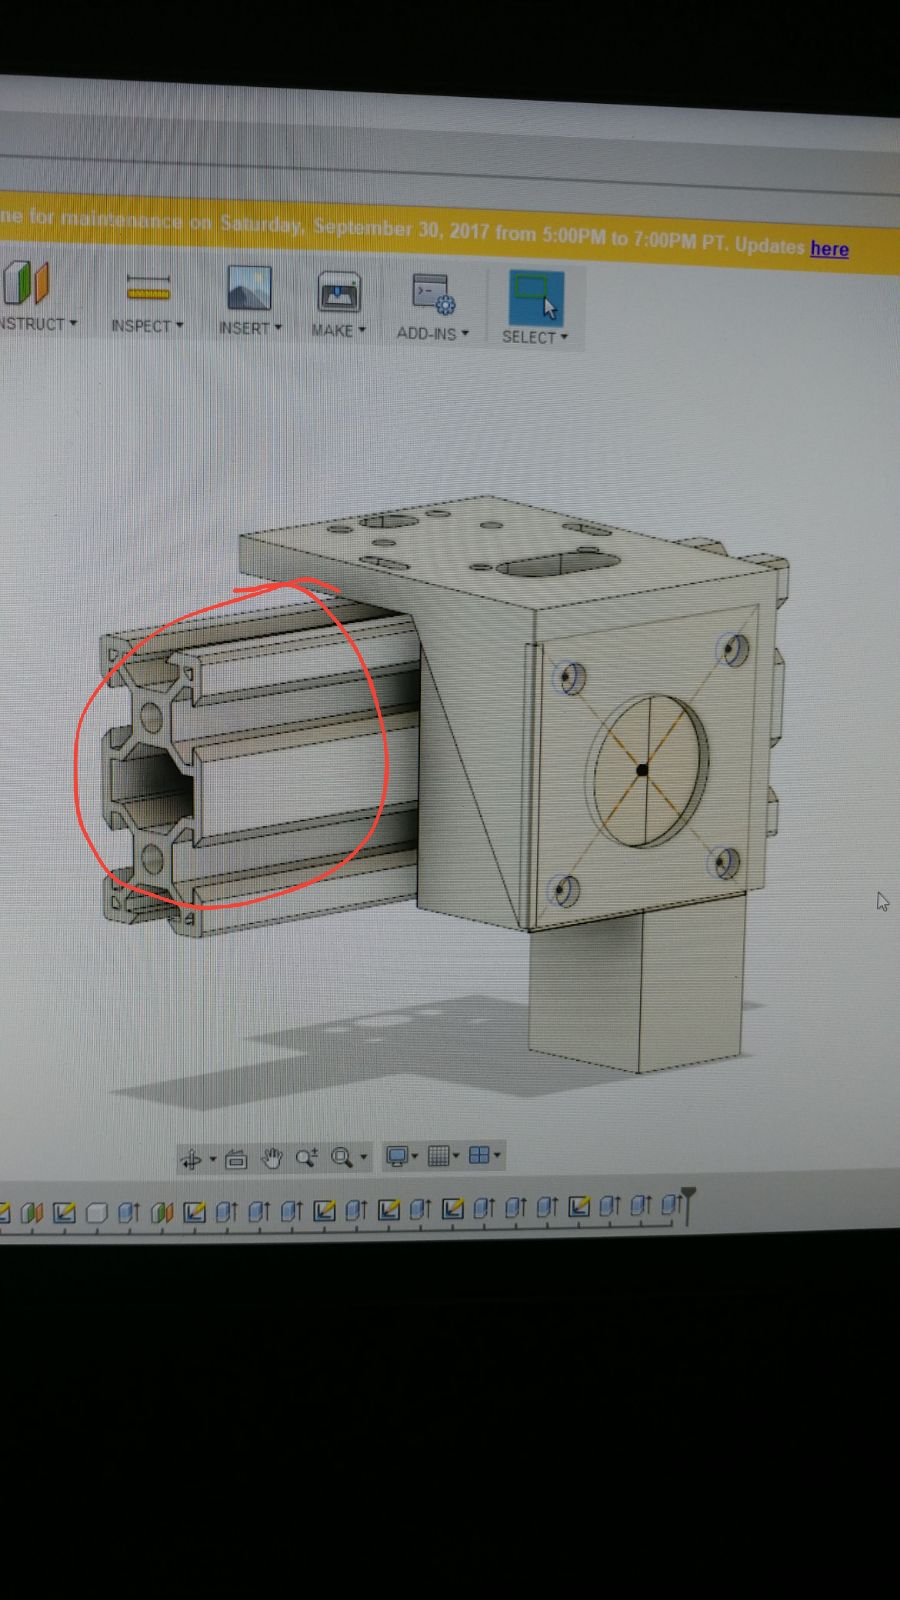Open the MAKE dropdown menu
Viewport: 900px width, 1600px height.
[338, 330]
